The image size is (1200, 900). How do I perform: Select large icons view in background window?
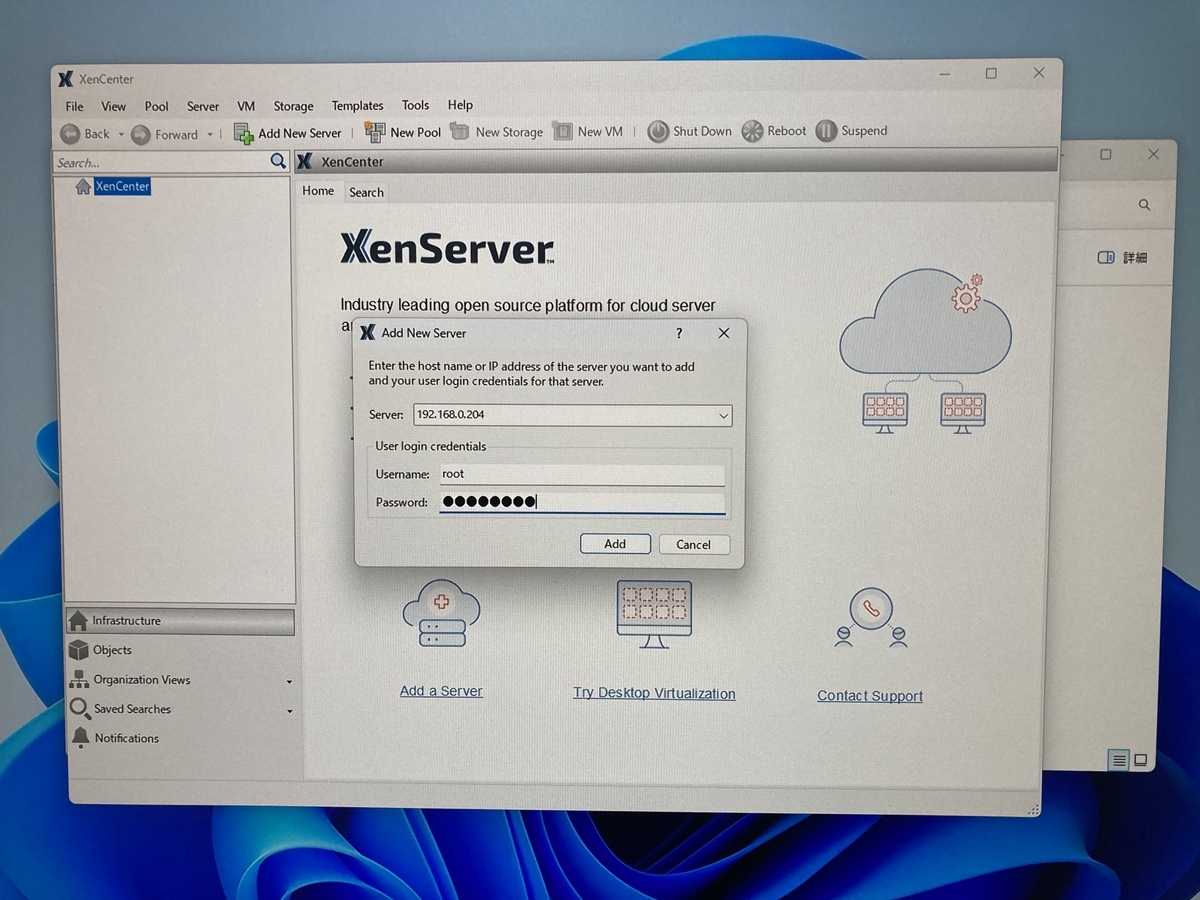(x=1140, y=759)
